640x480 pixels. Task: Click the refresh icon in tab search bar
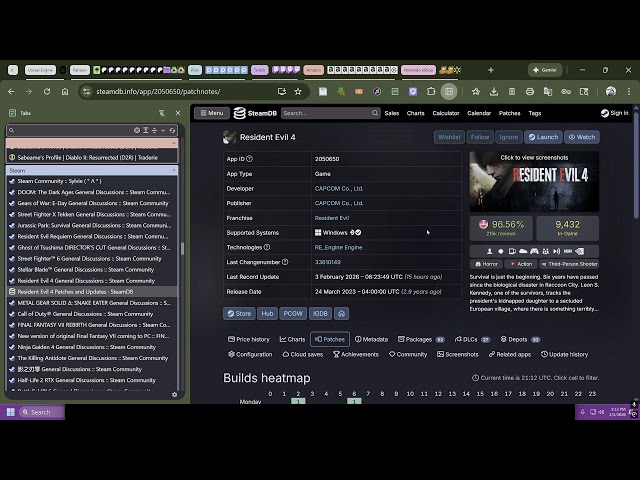click(172, 130)
